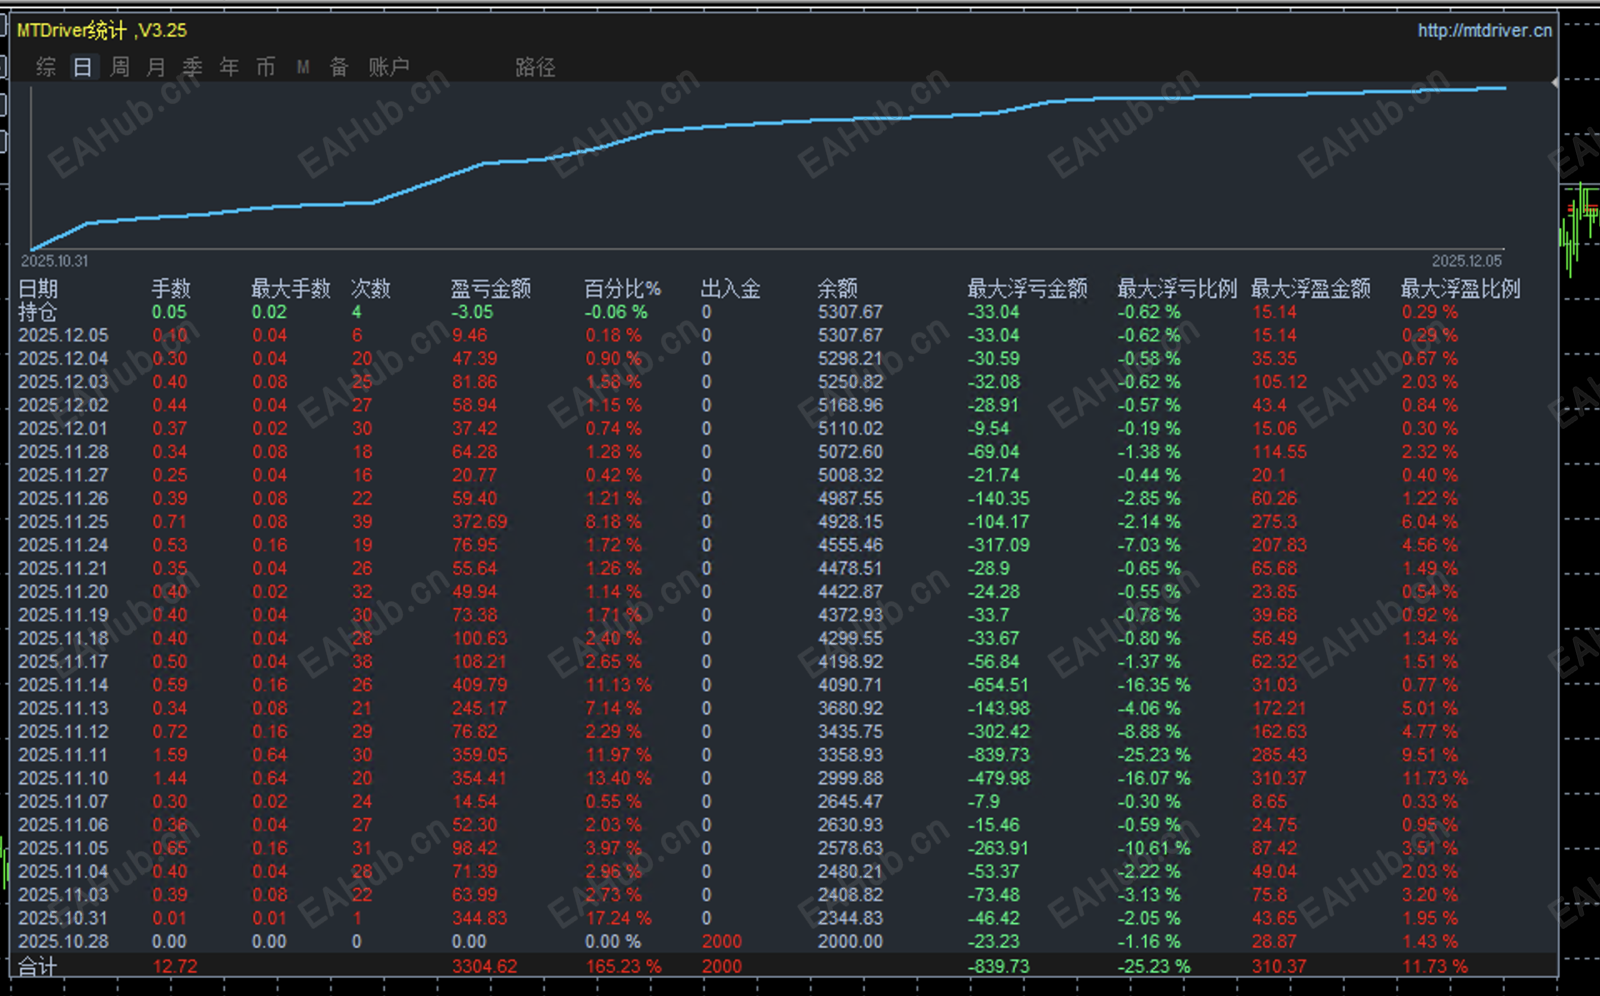The image size is (1600, 996).
Task: Click the 持仓 open positions row
Action: (x=37, y=311)
